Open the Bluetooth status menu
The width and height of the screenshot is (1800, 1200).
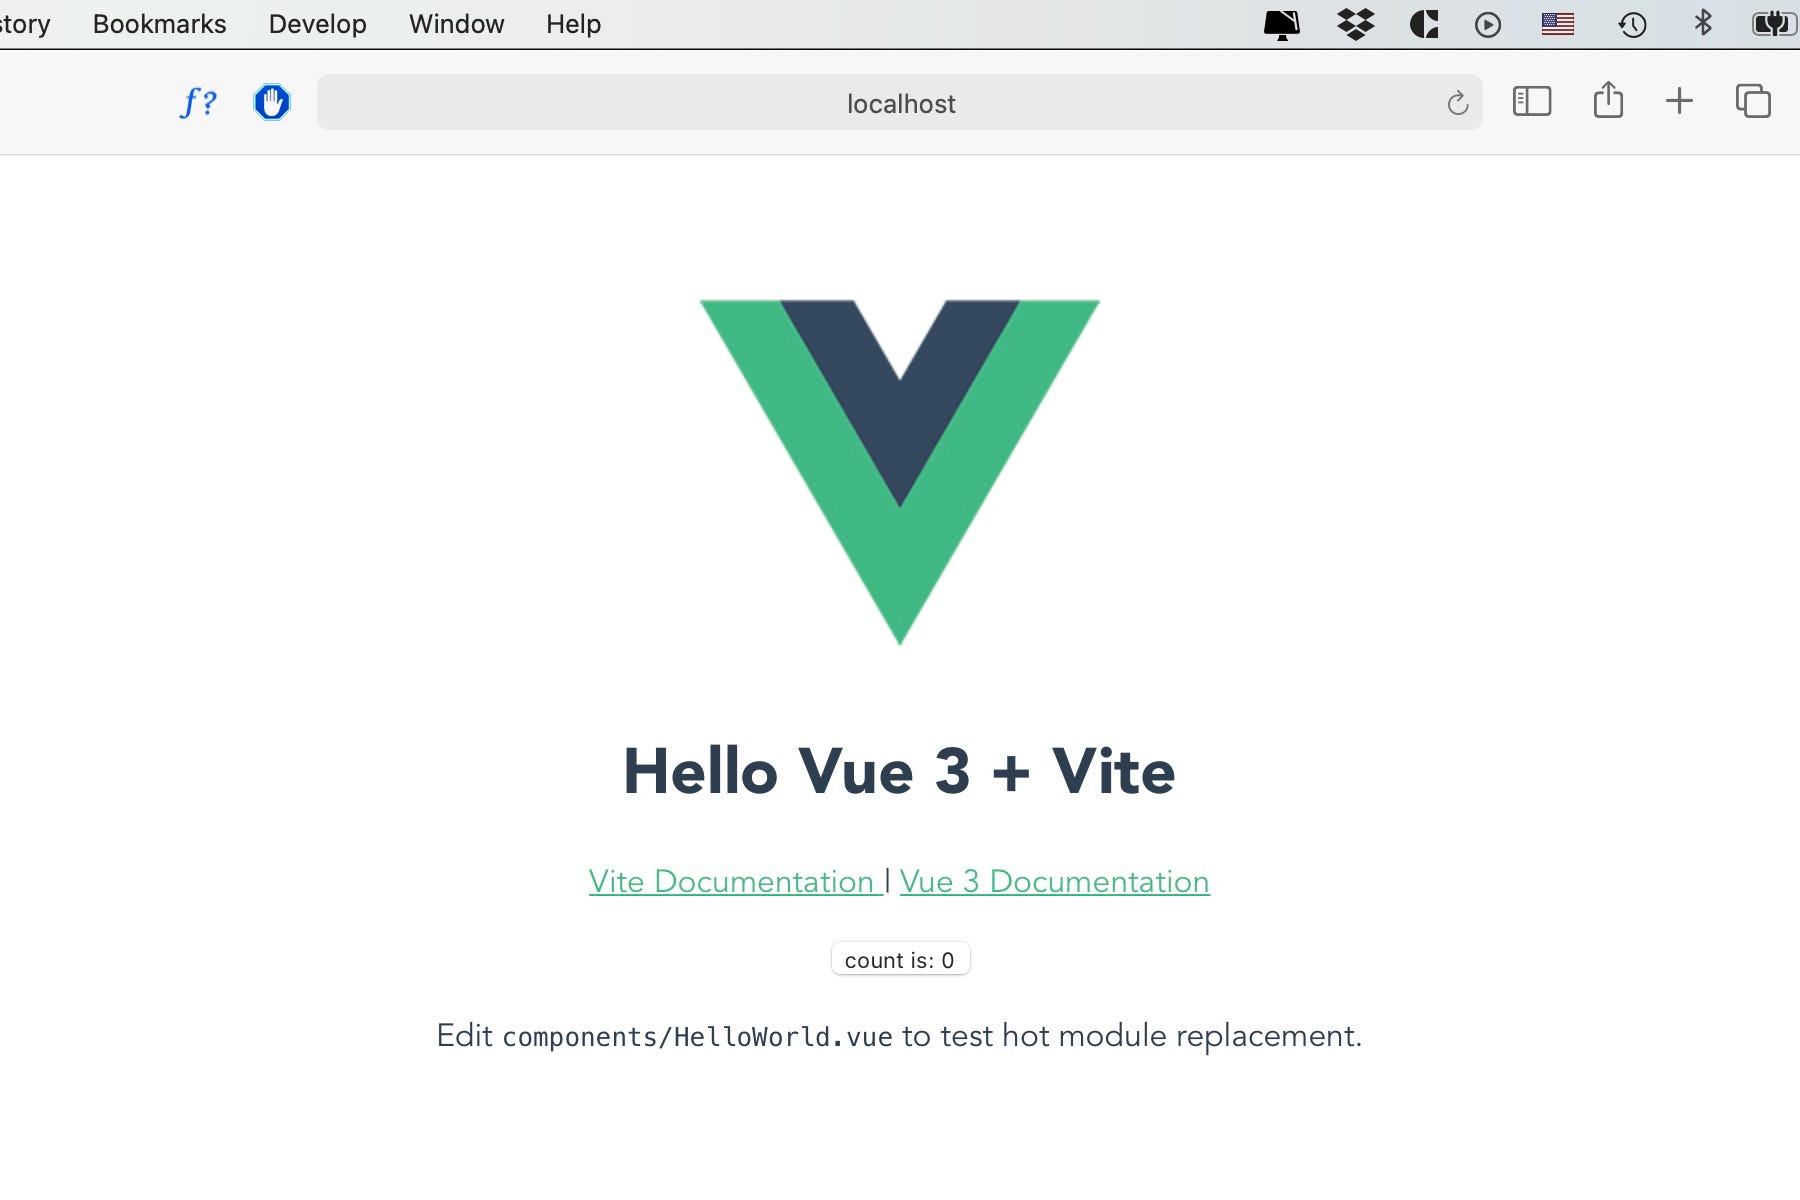[1703, 23]
